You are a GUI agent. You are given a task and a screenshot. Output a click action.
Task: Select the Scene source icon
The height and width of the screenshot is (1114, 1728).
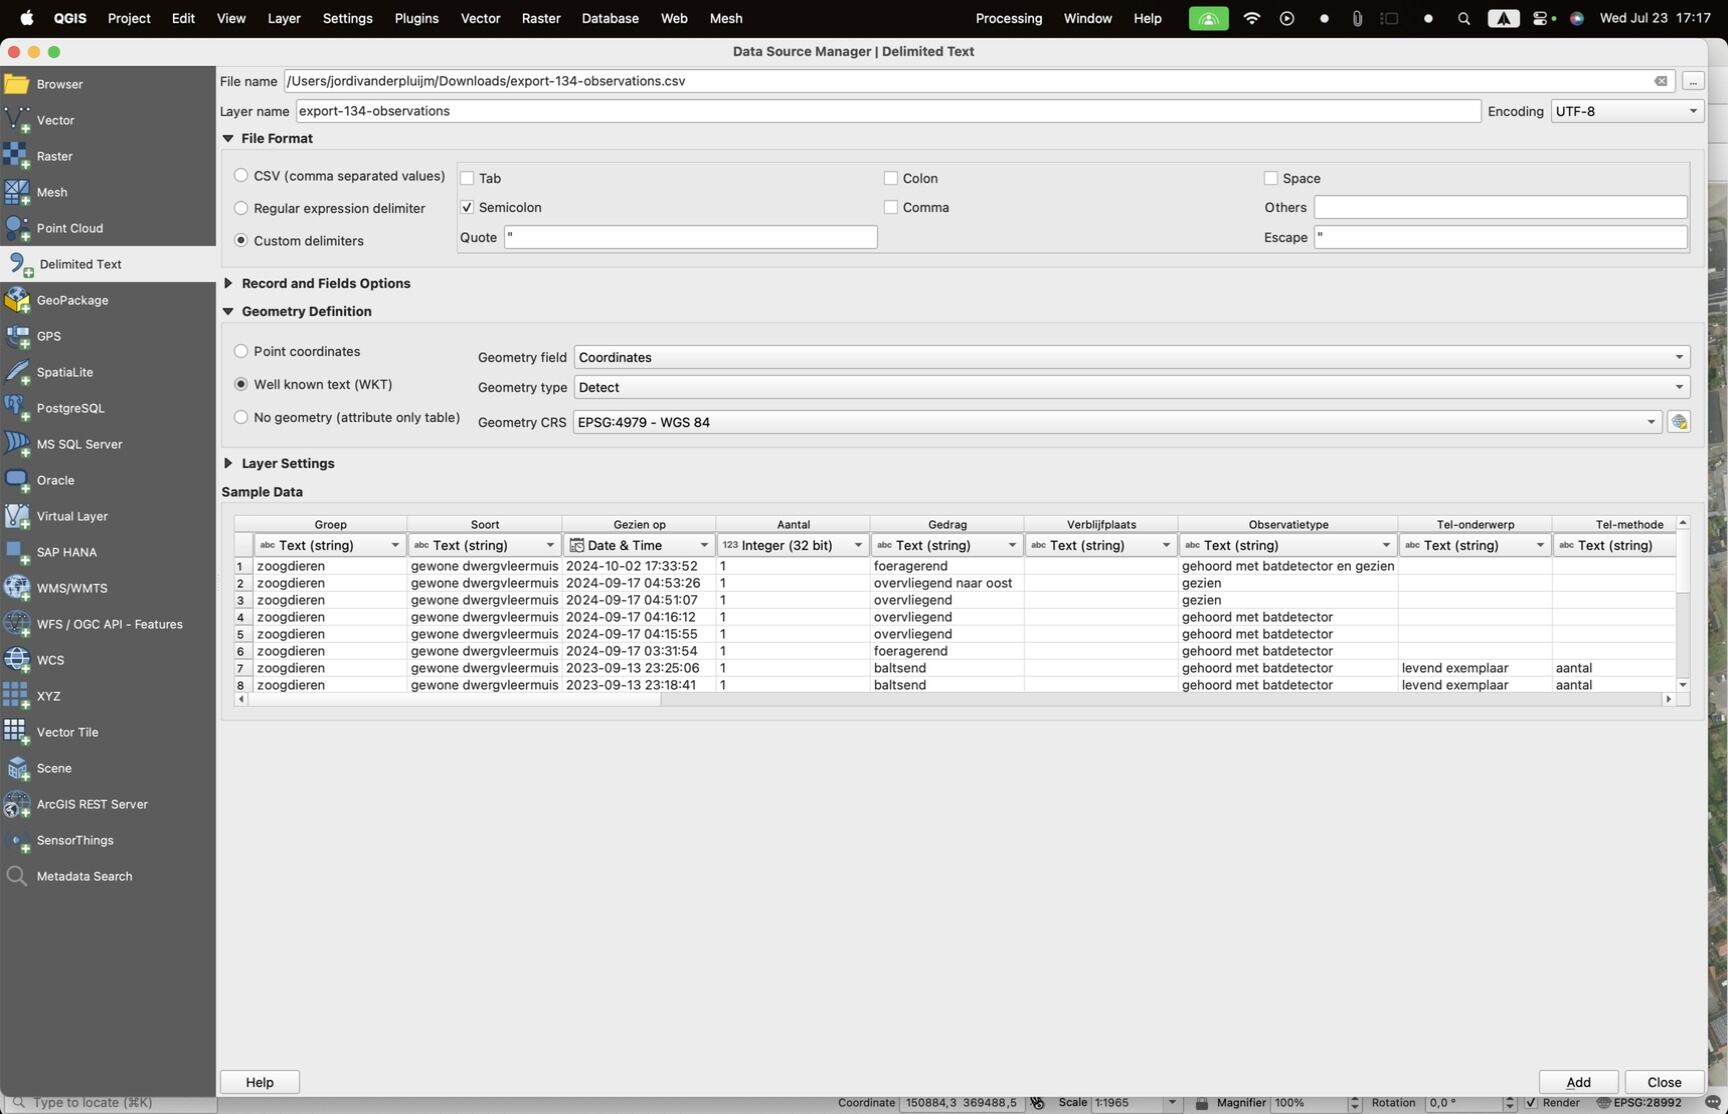17,768
